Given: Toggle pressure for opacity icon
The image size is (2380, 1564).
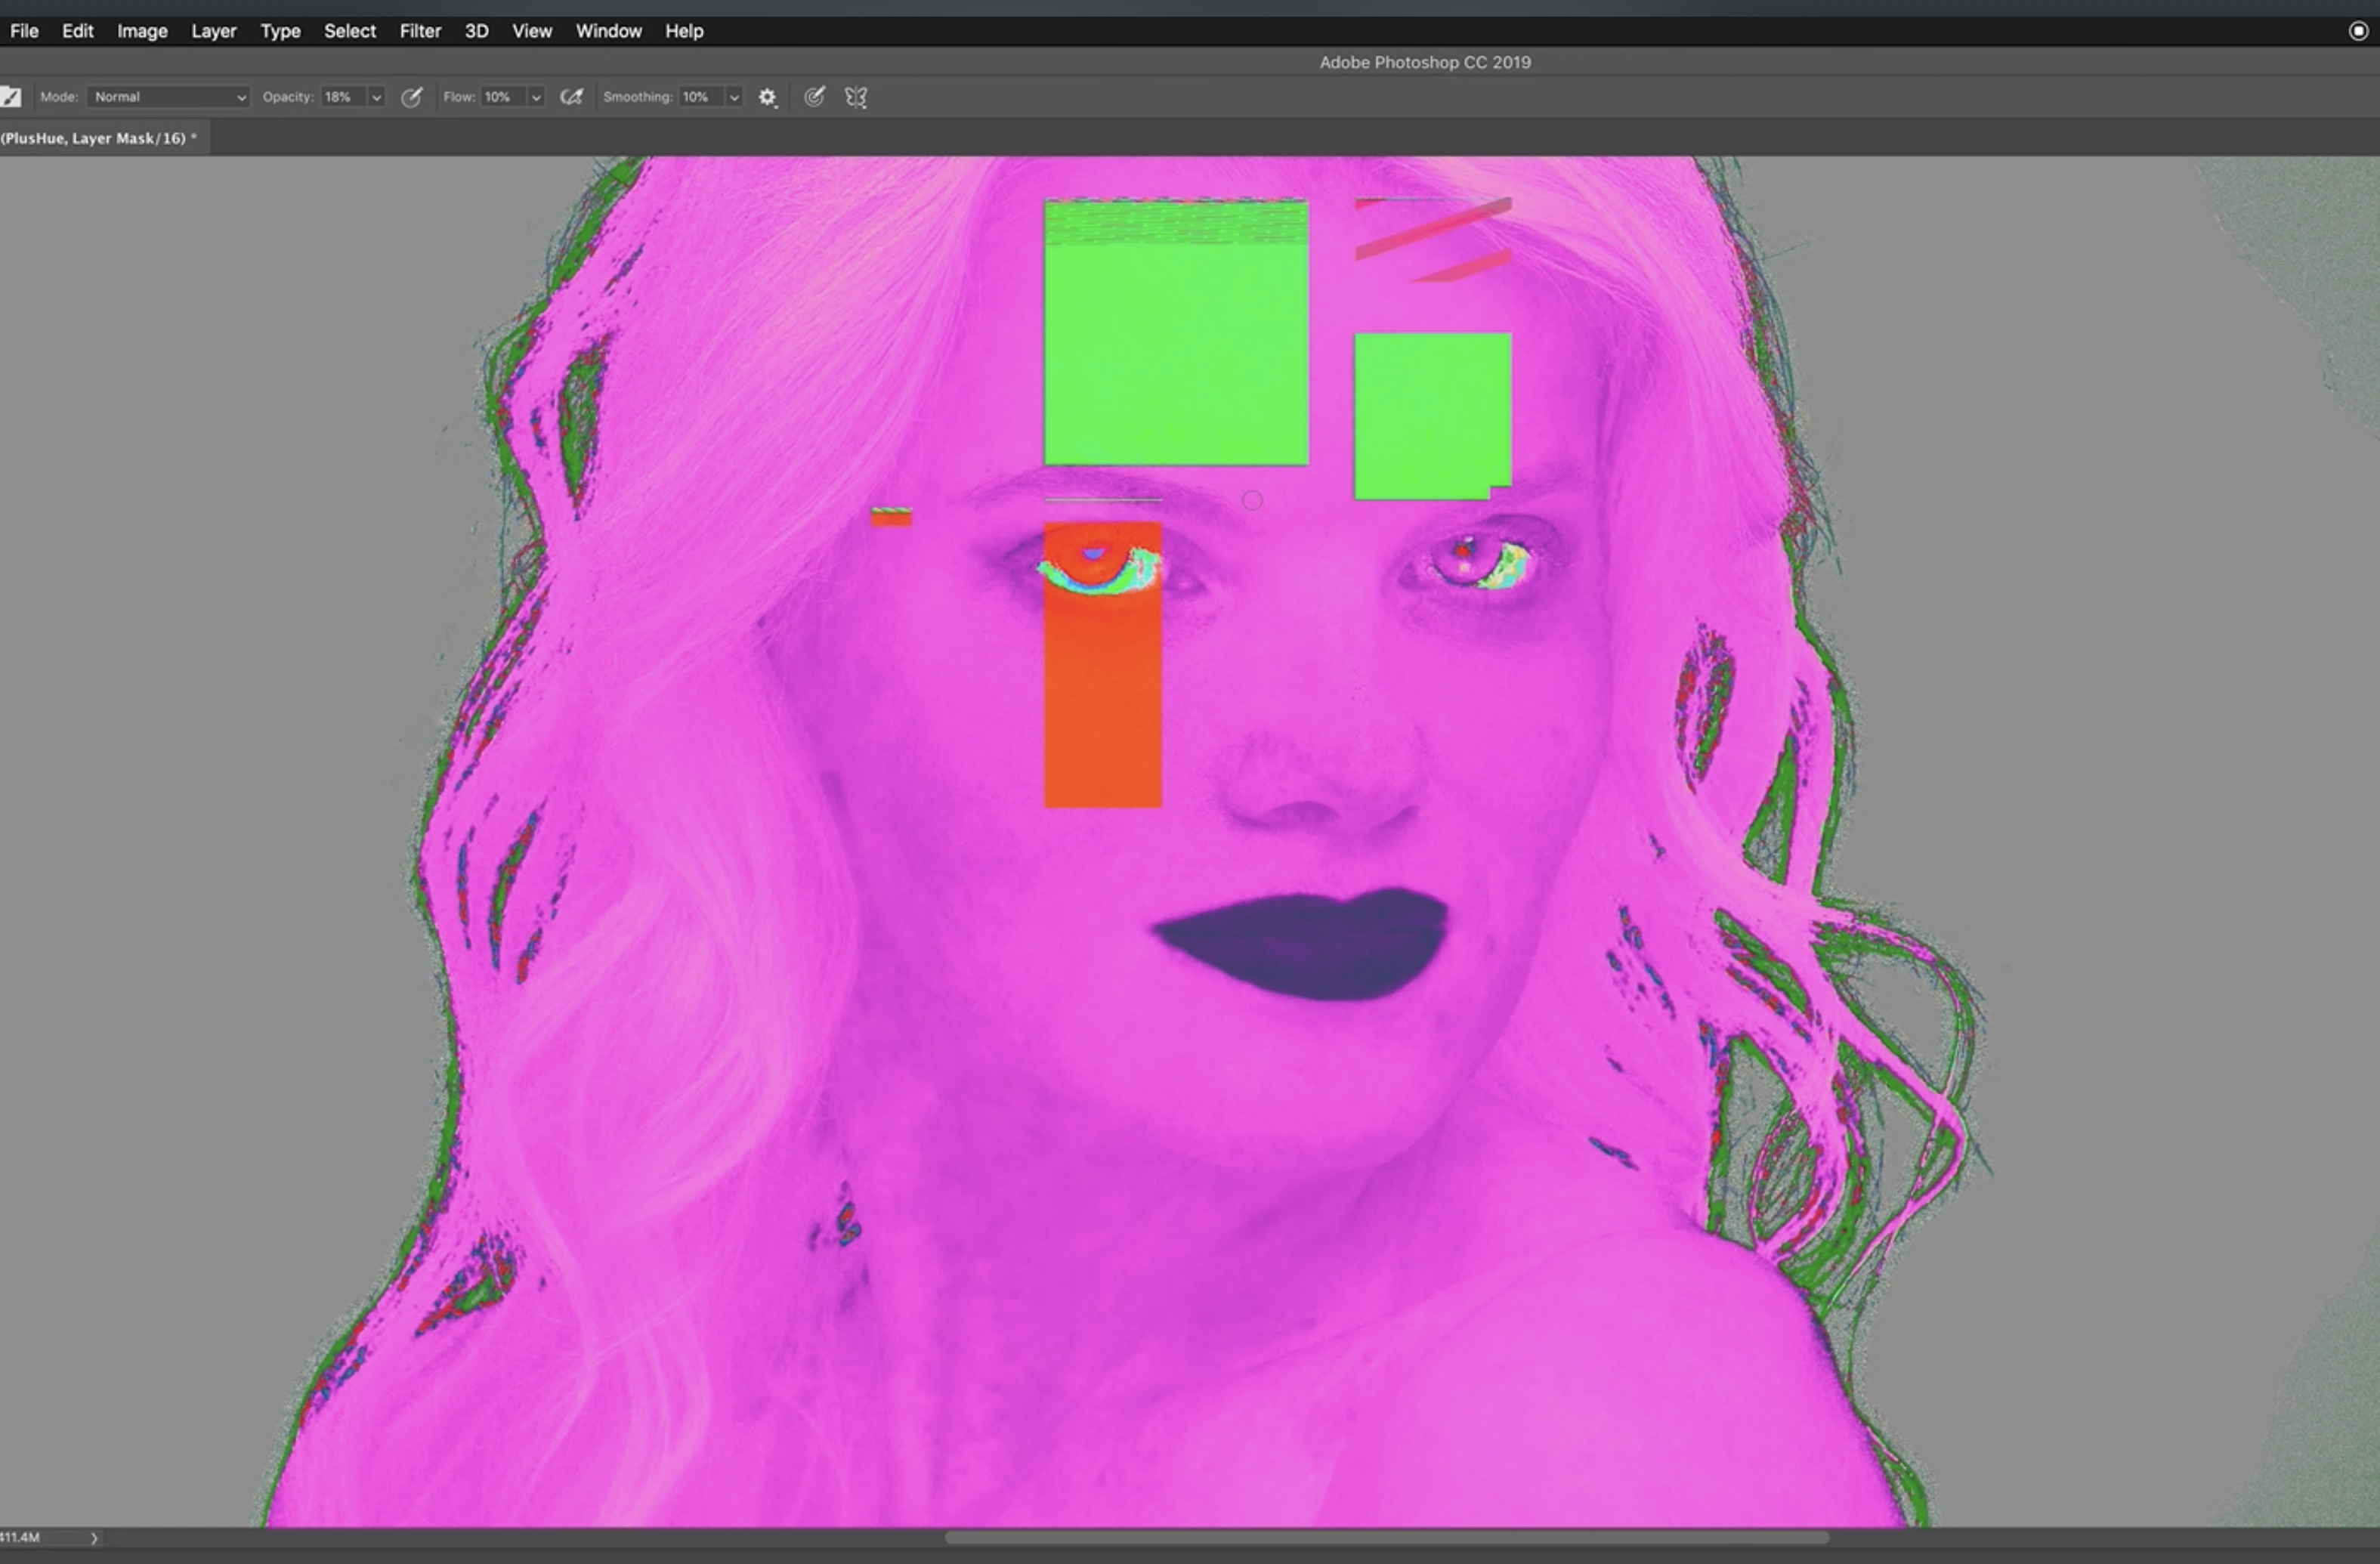Looking at the screenshot, I should (411, 97).
